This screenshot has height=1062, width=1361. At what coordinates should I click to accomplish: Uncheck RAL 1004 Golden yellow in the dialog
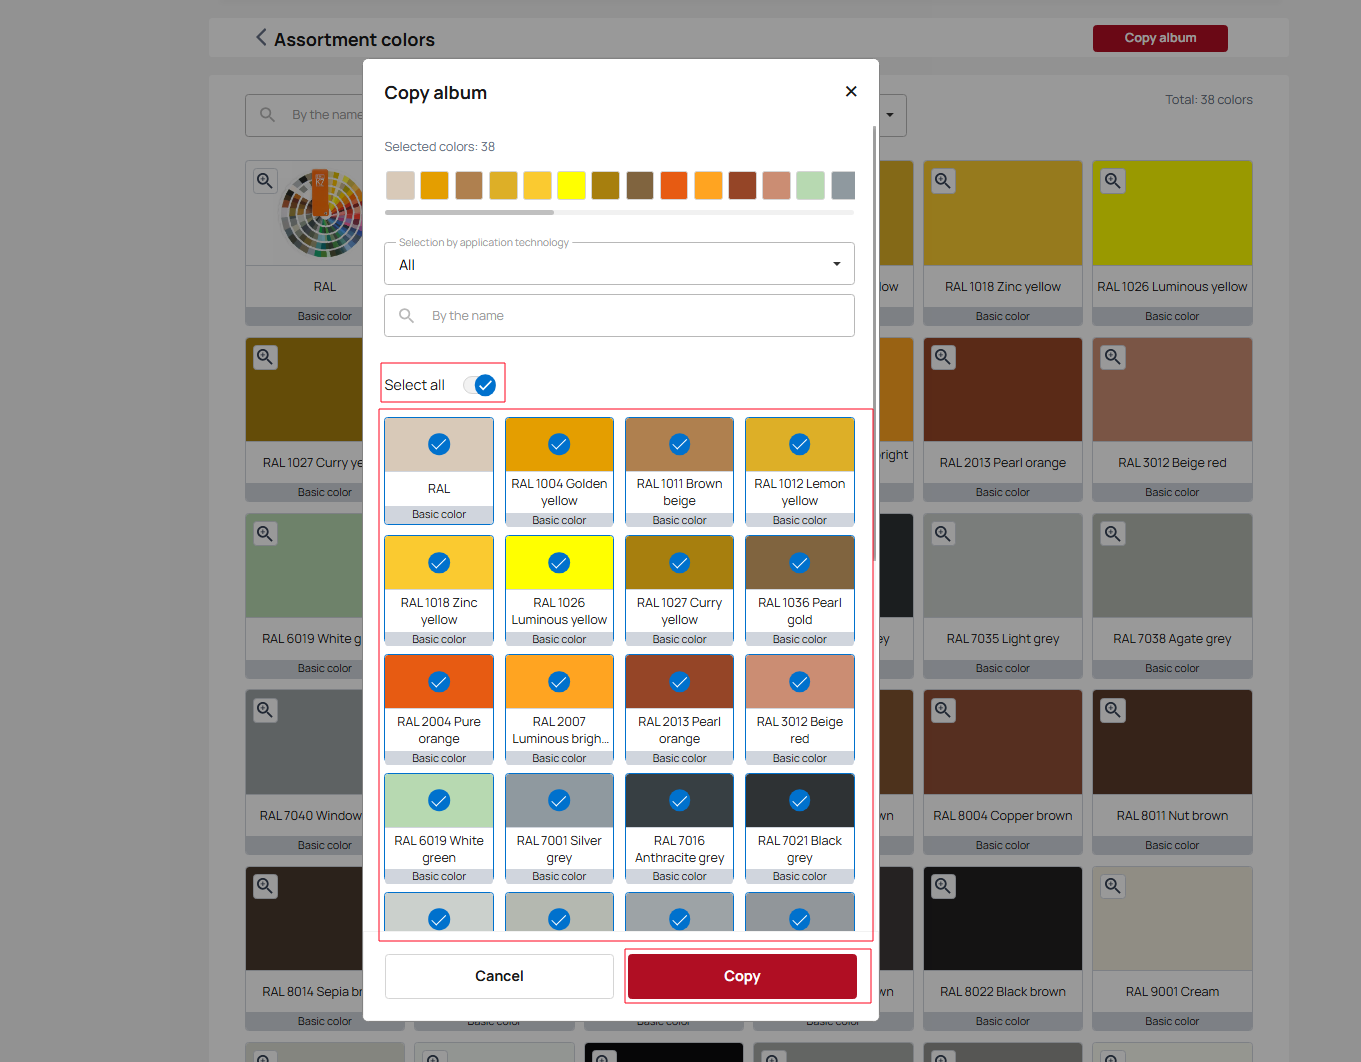pyautogui.click(x=559, y=444)
